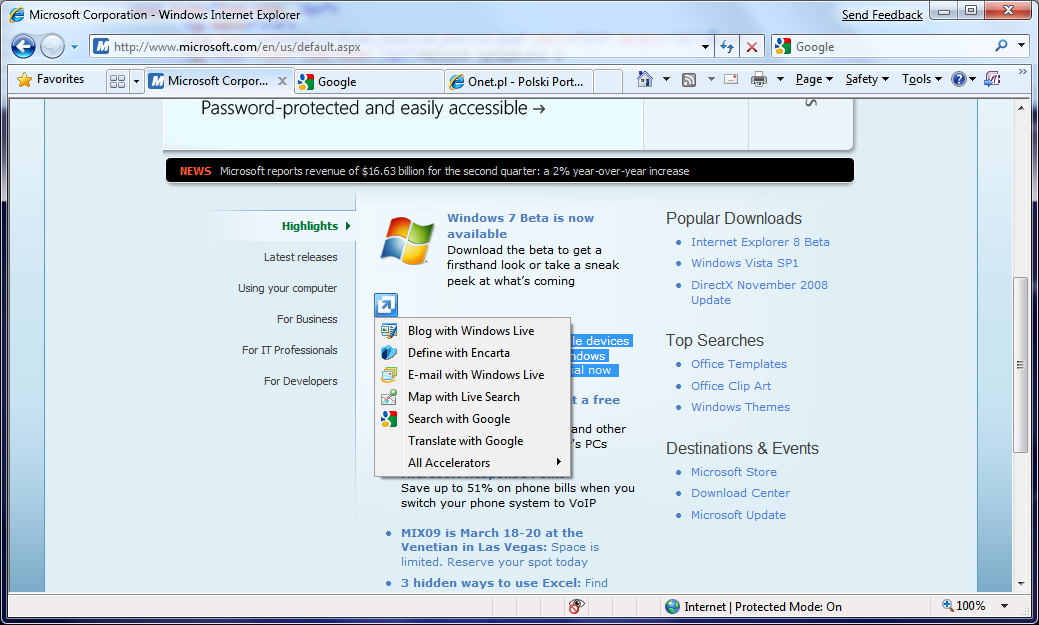The image size is (1039, 625).
Task: Choose Translate with Google
Action: point(472,441)
